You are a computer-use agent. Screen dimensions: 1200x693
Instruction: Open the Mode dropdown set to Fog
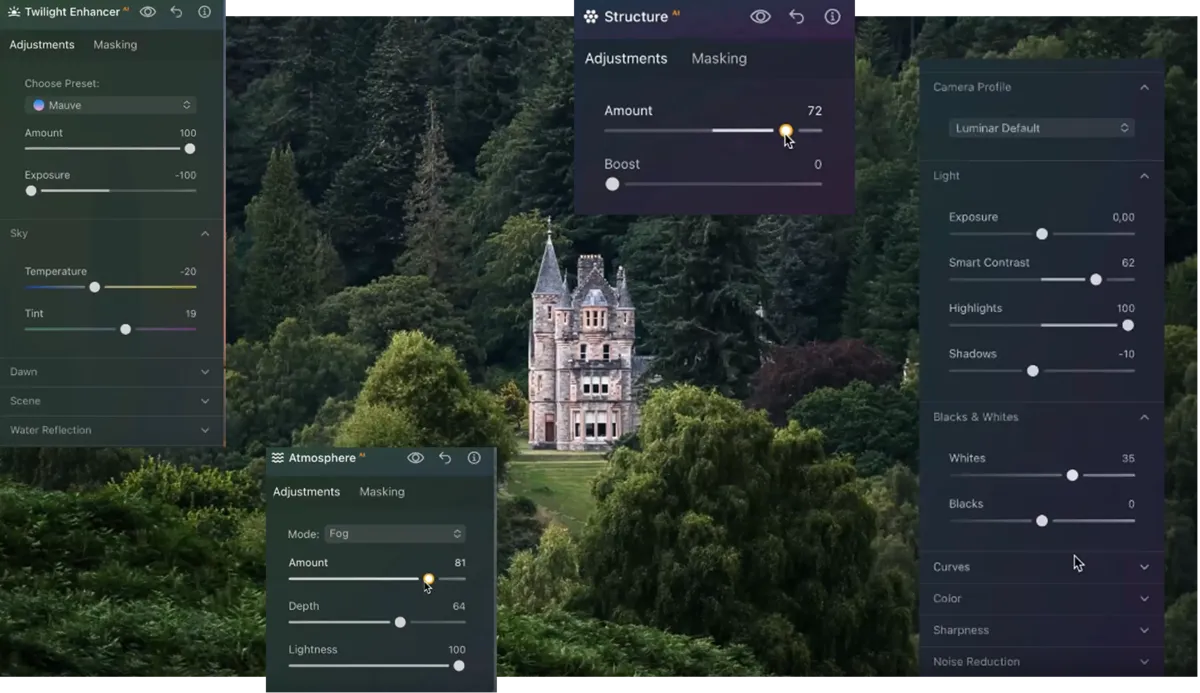395,533
